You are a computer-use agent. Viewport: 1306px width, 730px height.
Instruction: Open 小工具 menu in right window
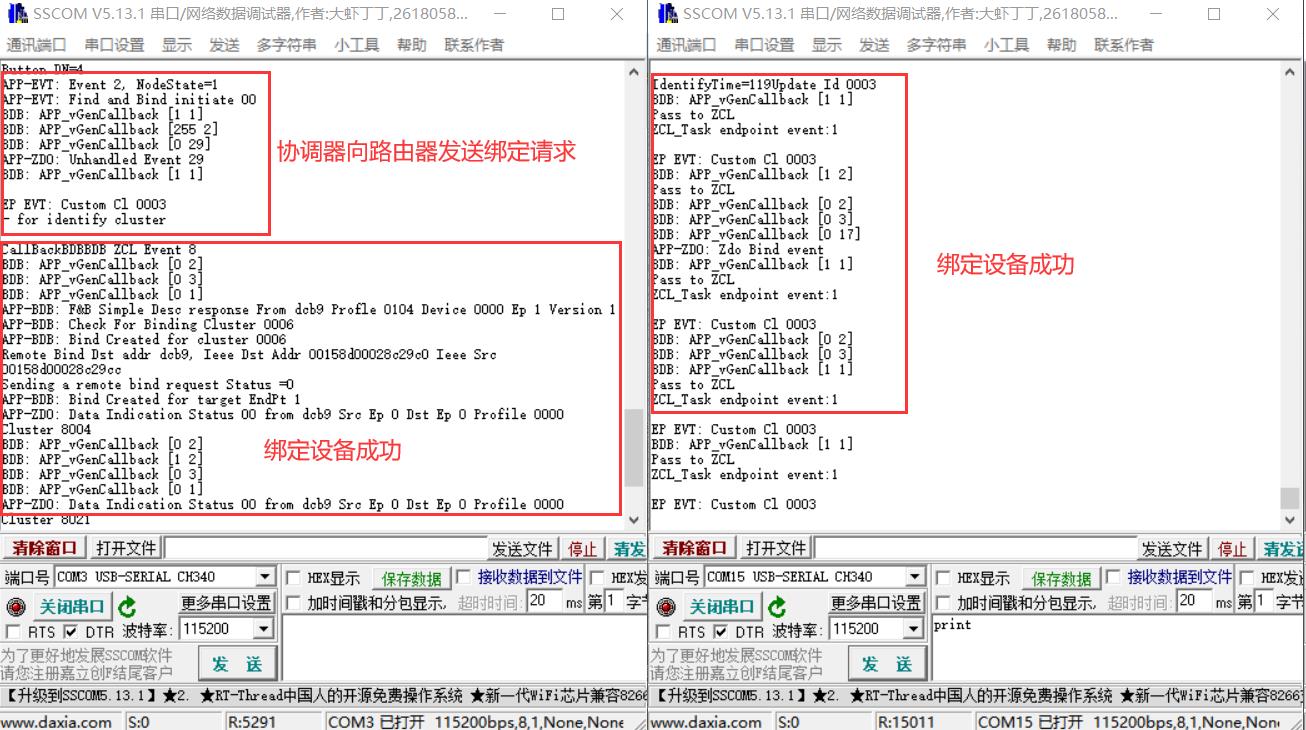[x=1006, y=45]
